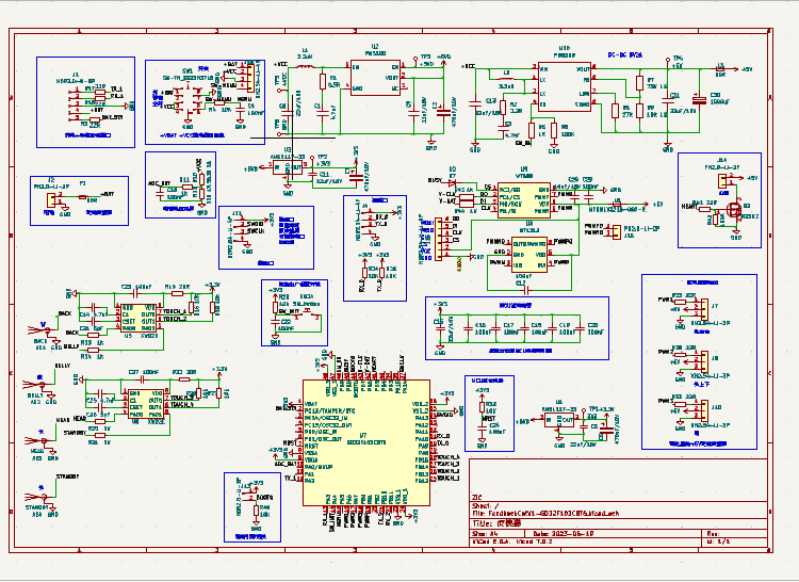Select the U3 AMS1117 regulator symbol
The image size is (799, 582).
pyautogui.click(x=281, y=167)
